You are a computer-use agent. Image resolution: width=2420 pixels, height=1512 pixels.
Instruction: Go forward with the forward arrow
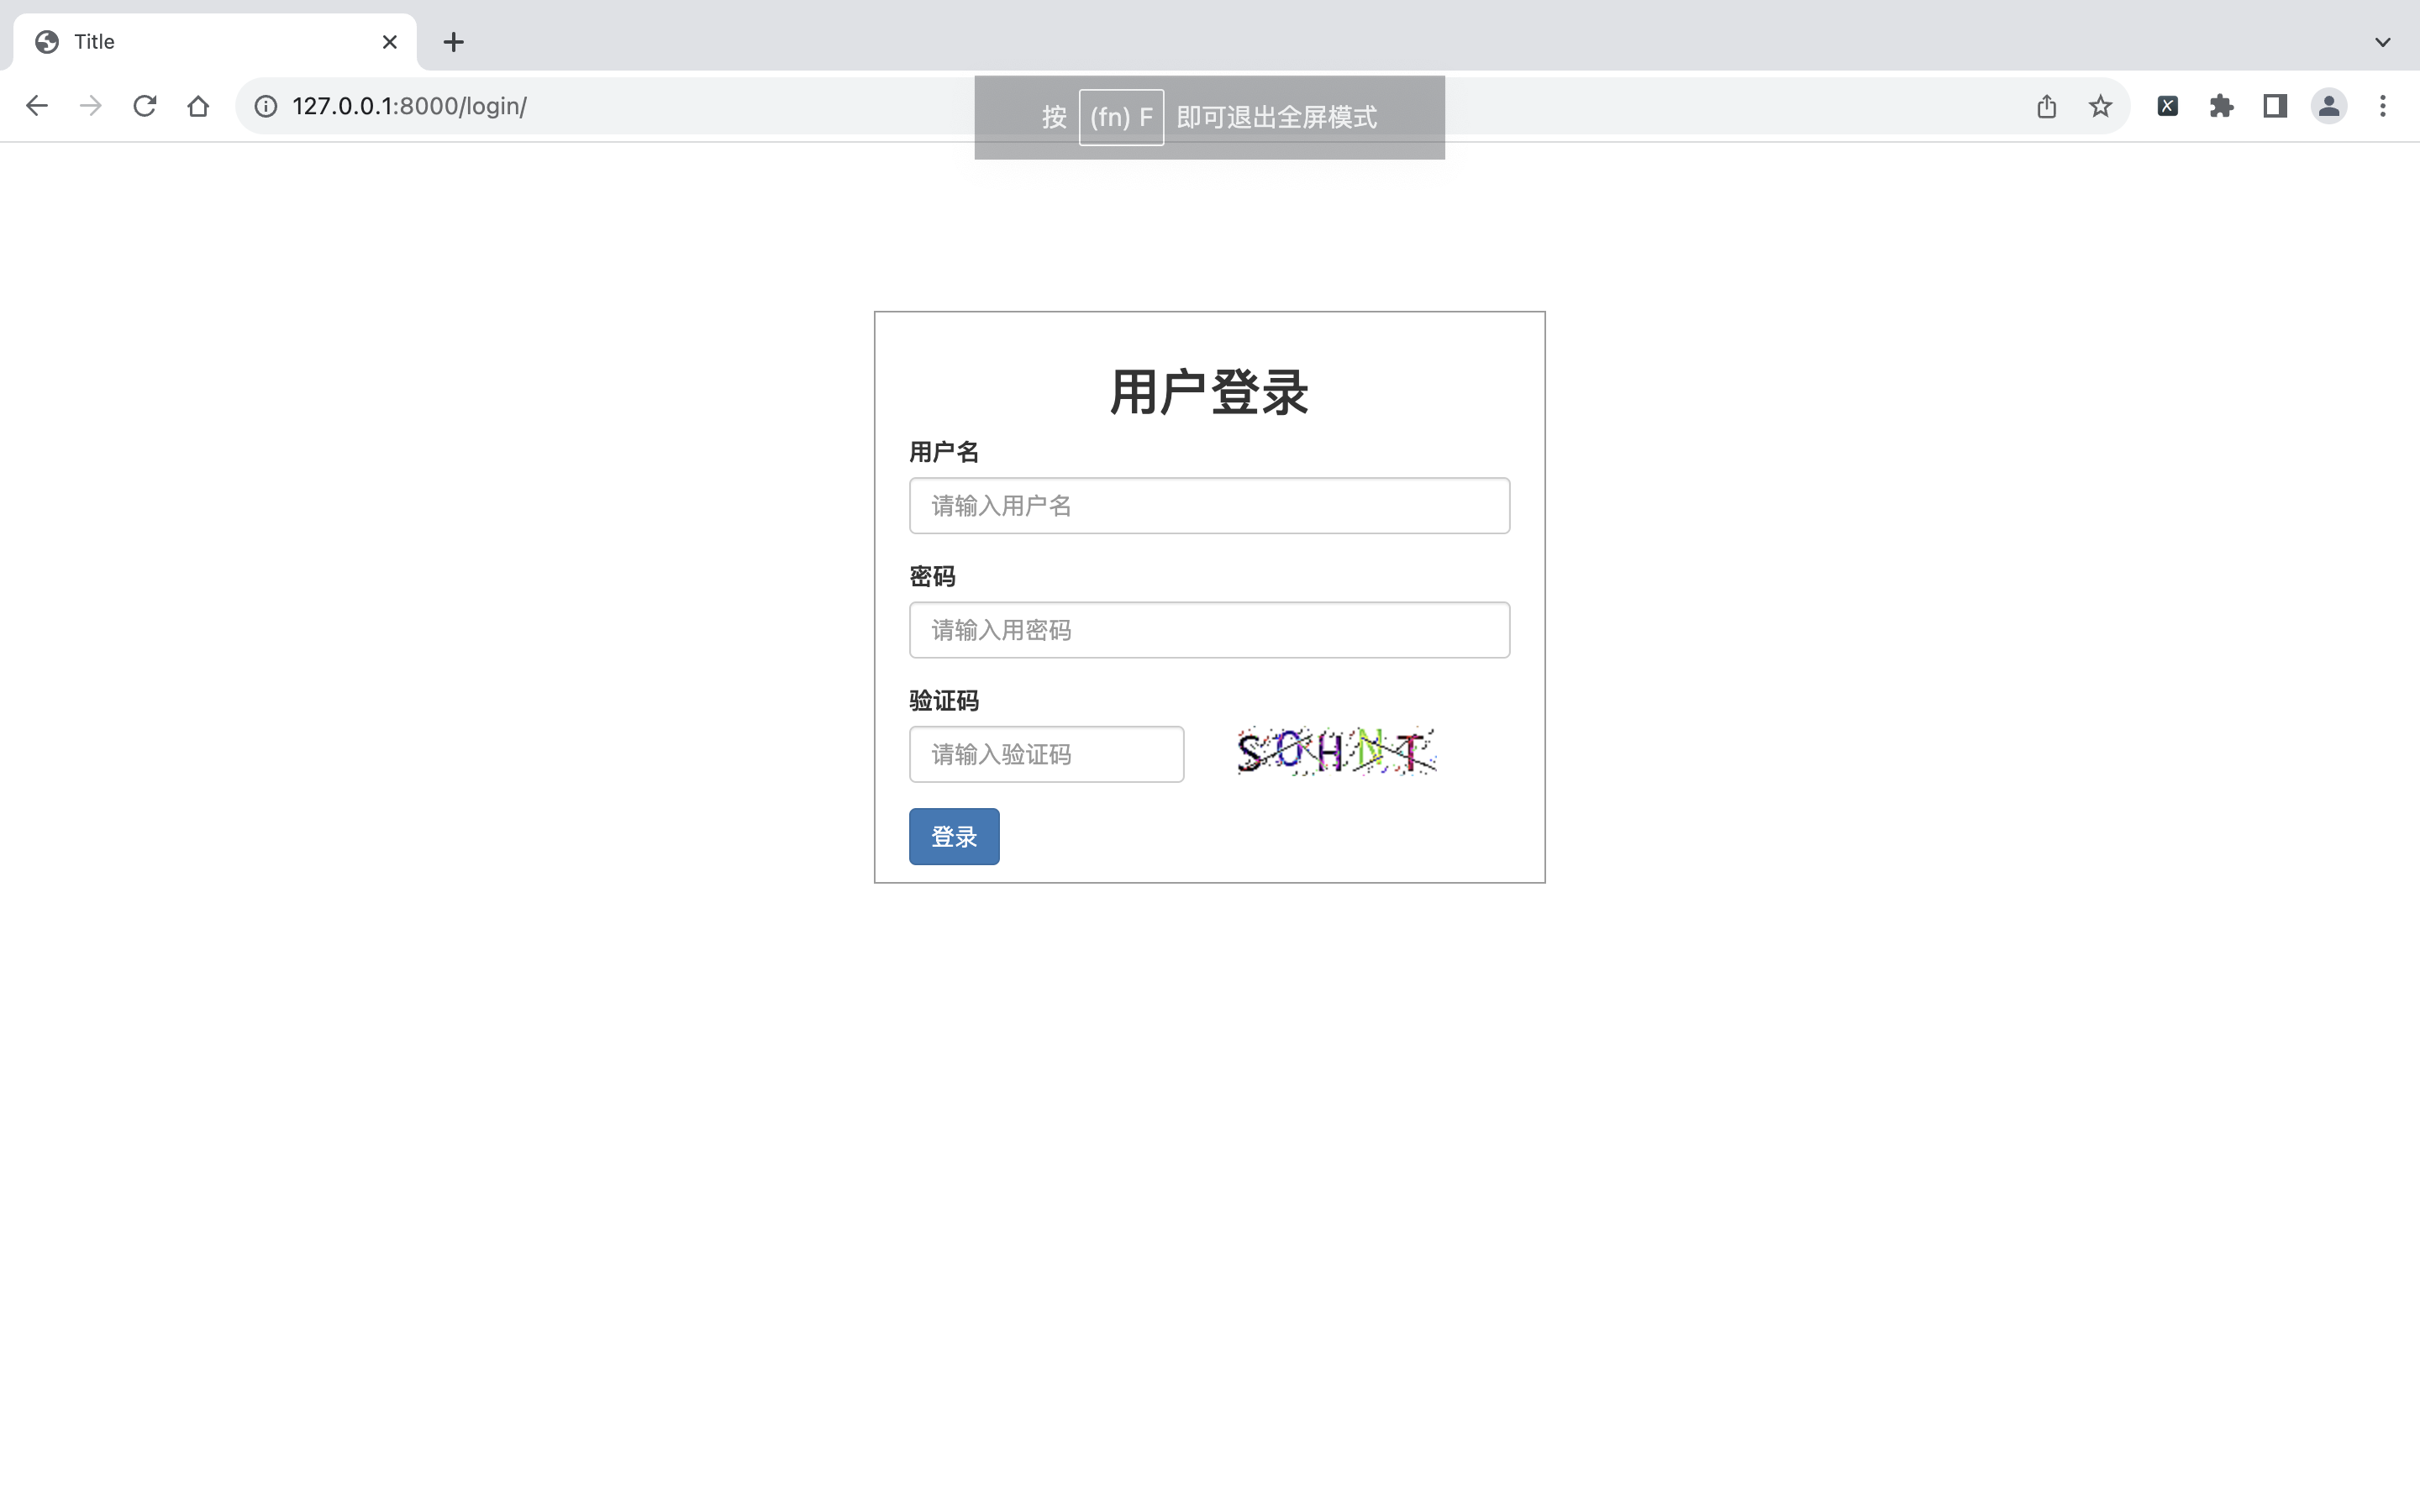(91, 106)
